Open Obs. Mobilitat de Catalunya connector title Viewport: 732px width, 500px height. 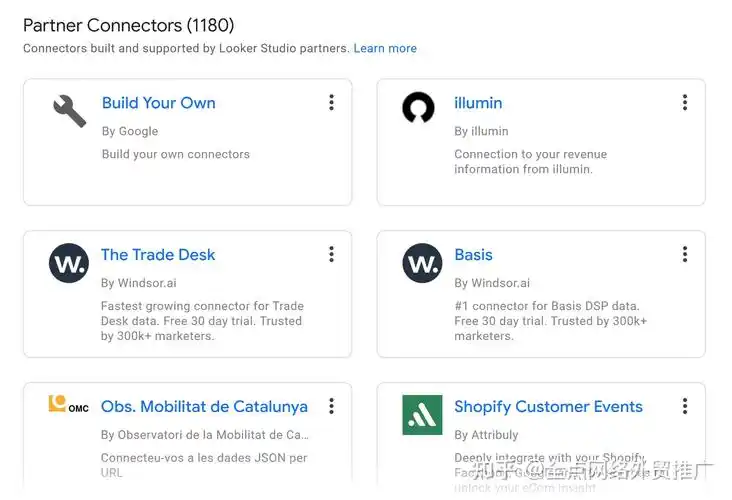click(x=204, y=407)
